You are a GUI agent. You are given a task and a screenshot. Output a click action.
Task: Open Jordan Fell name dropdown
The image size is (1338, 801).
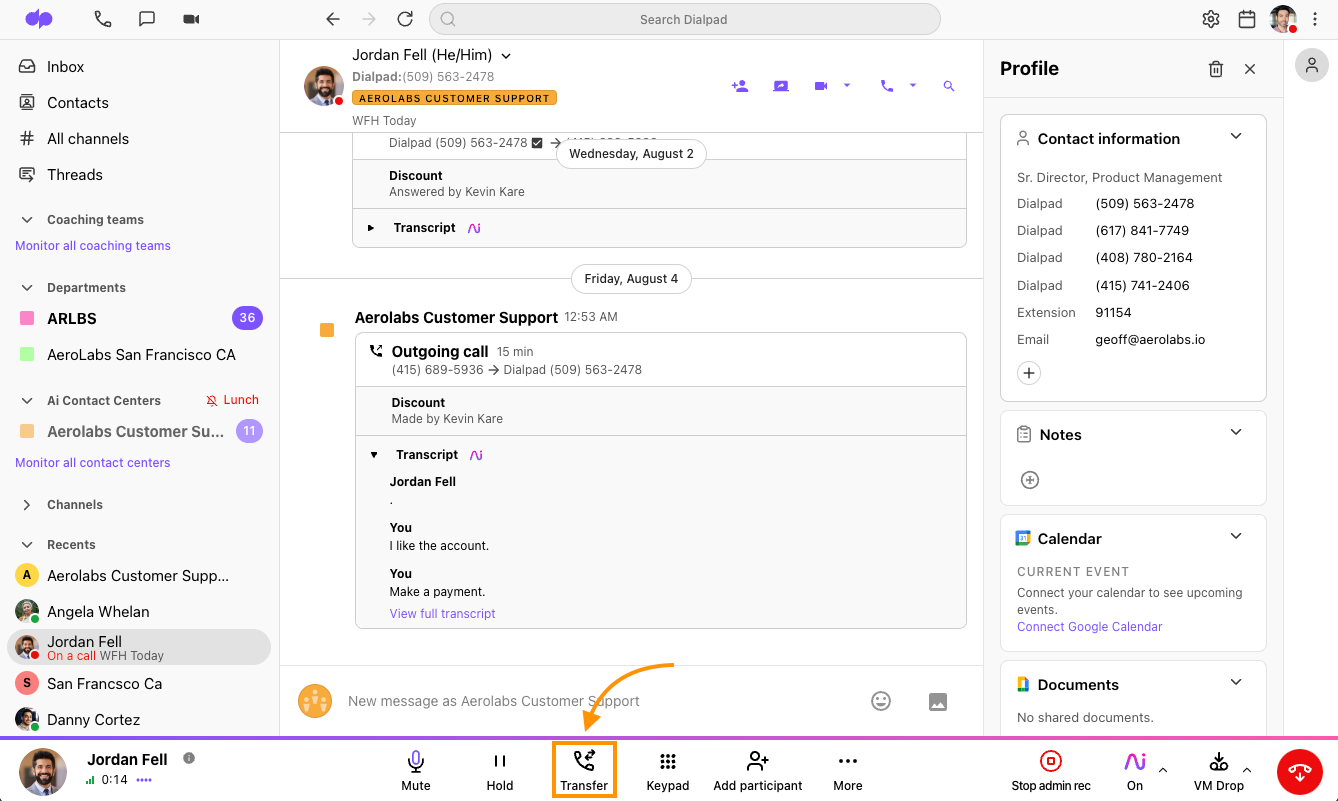pyautogui.click(x=506, y=56)
